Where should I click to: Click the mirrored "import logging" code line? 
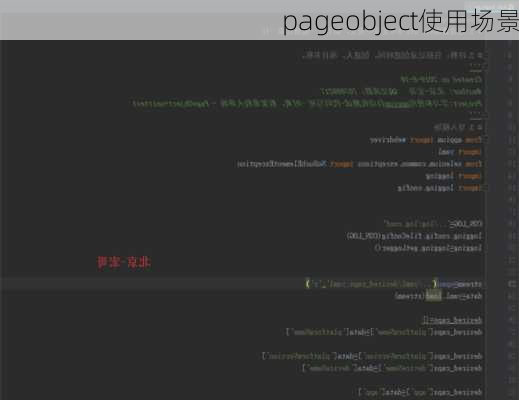(453, 176)
